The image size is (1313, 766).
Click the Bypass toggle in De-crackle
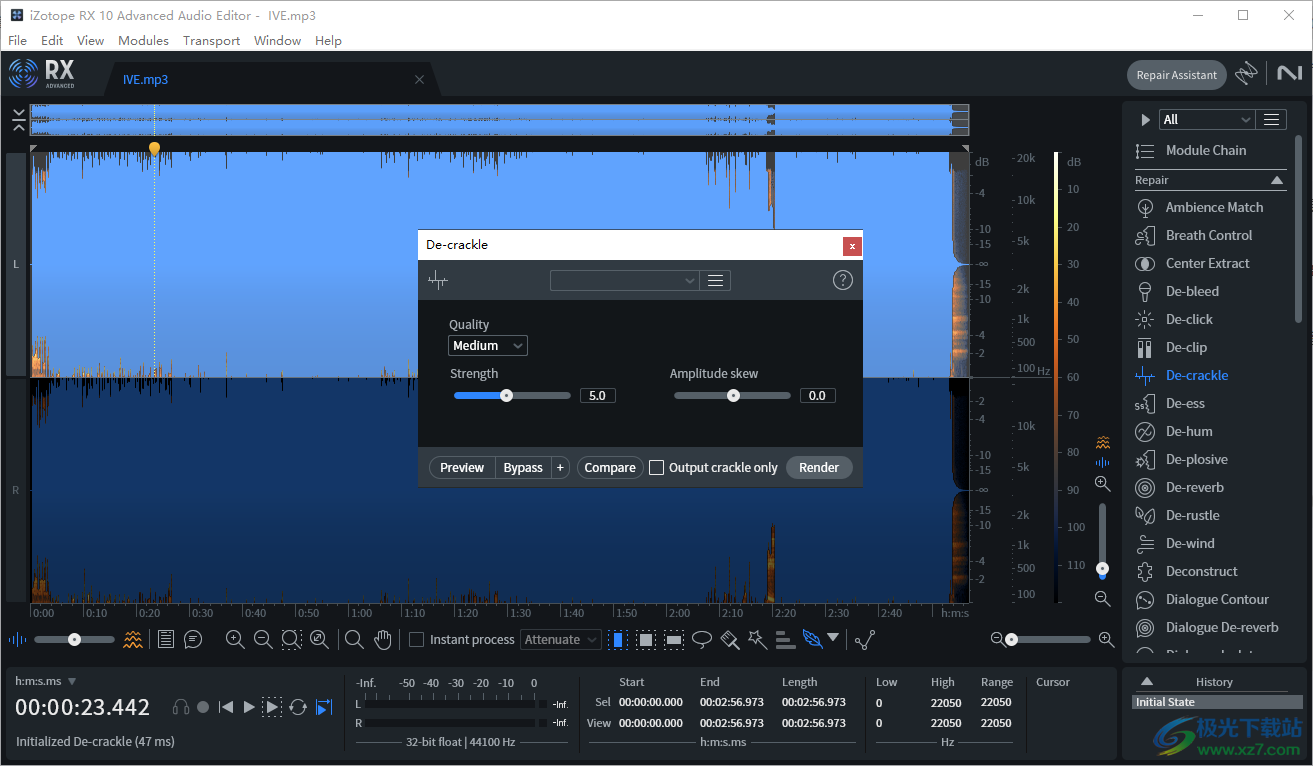pos(522,467)
